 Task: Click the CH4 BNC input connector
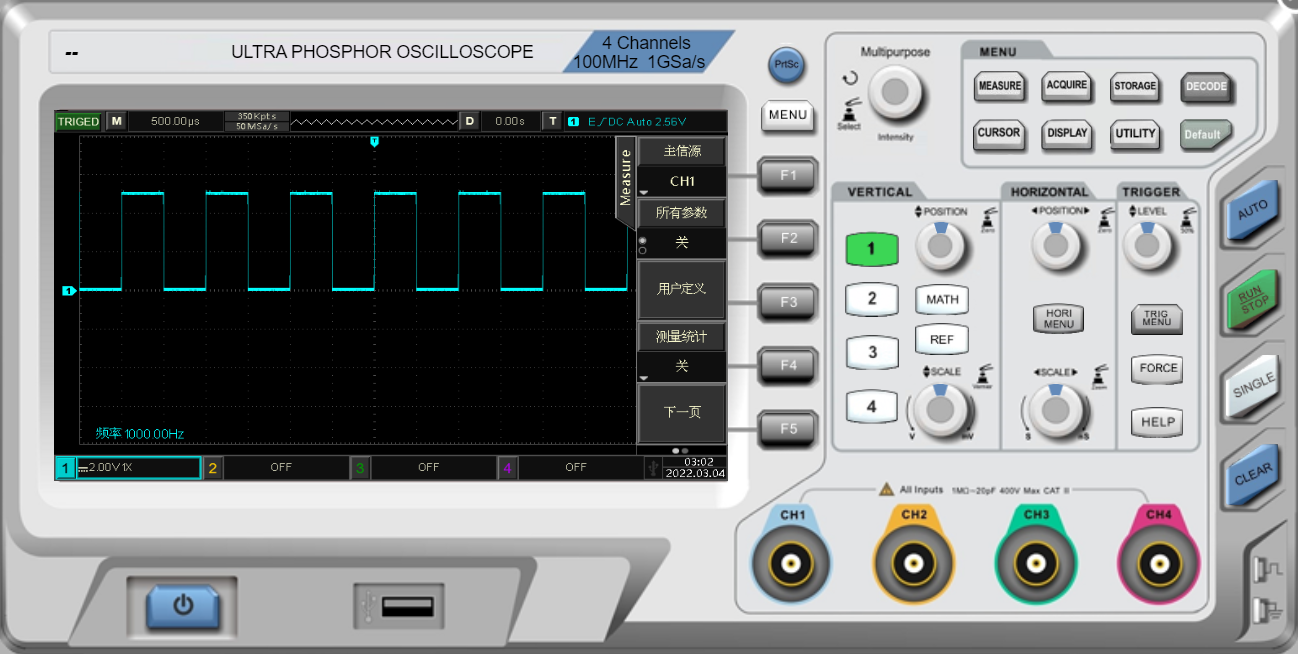pos(1158,565)
